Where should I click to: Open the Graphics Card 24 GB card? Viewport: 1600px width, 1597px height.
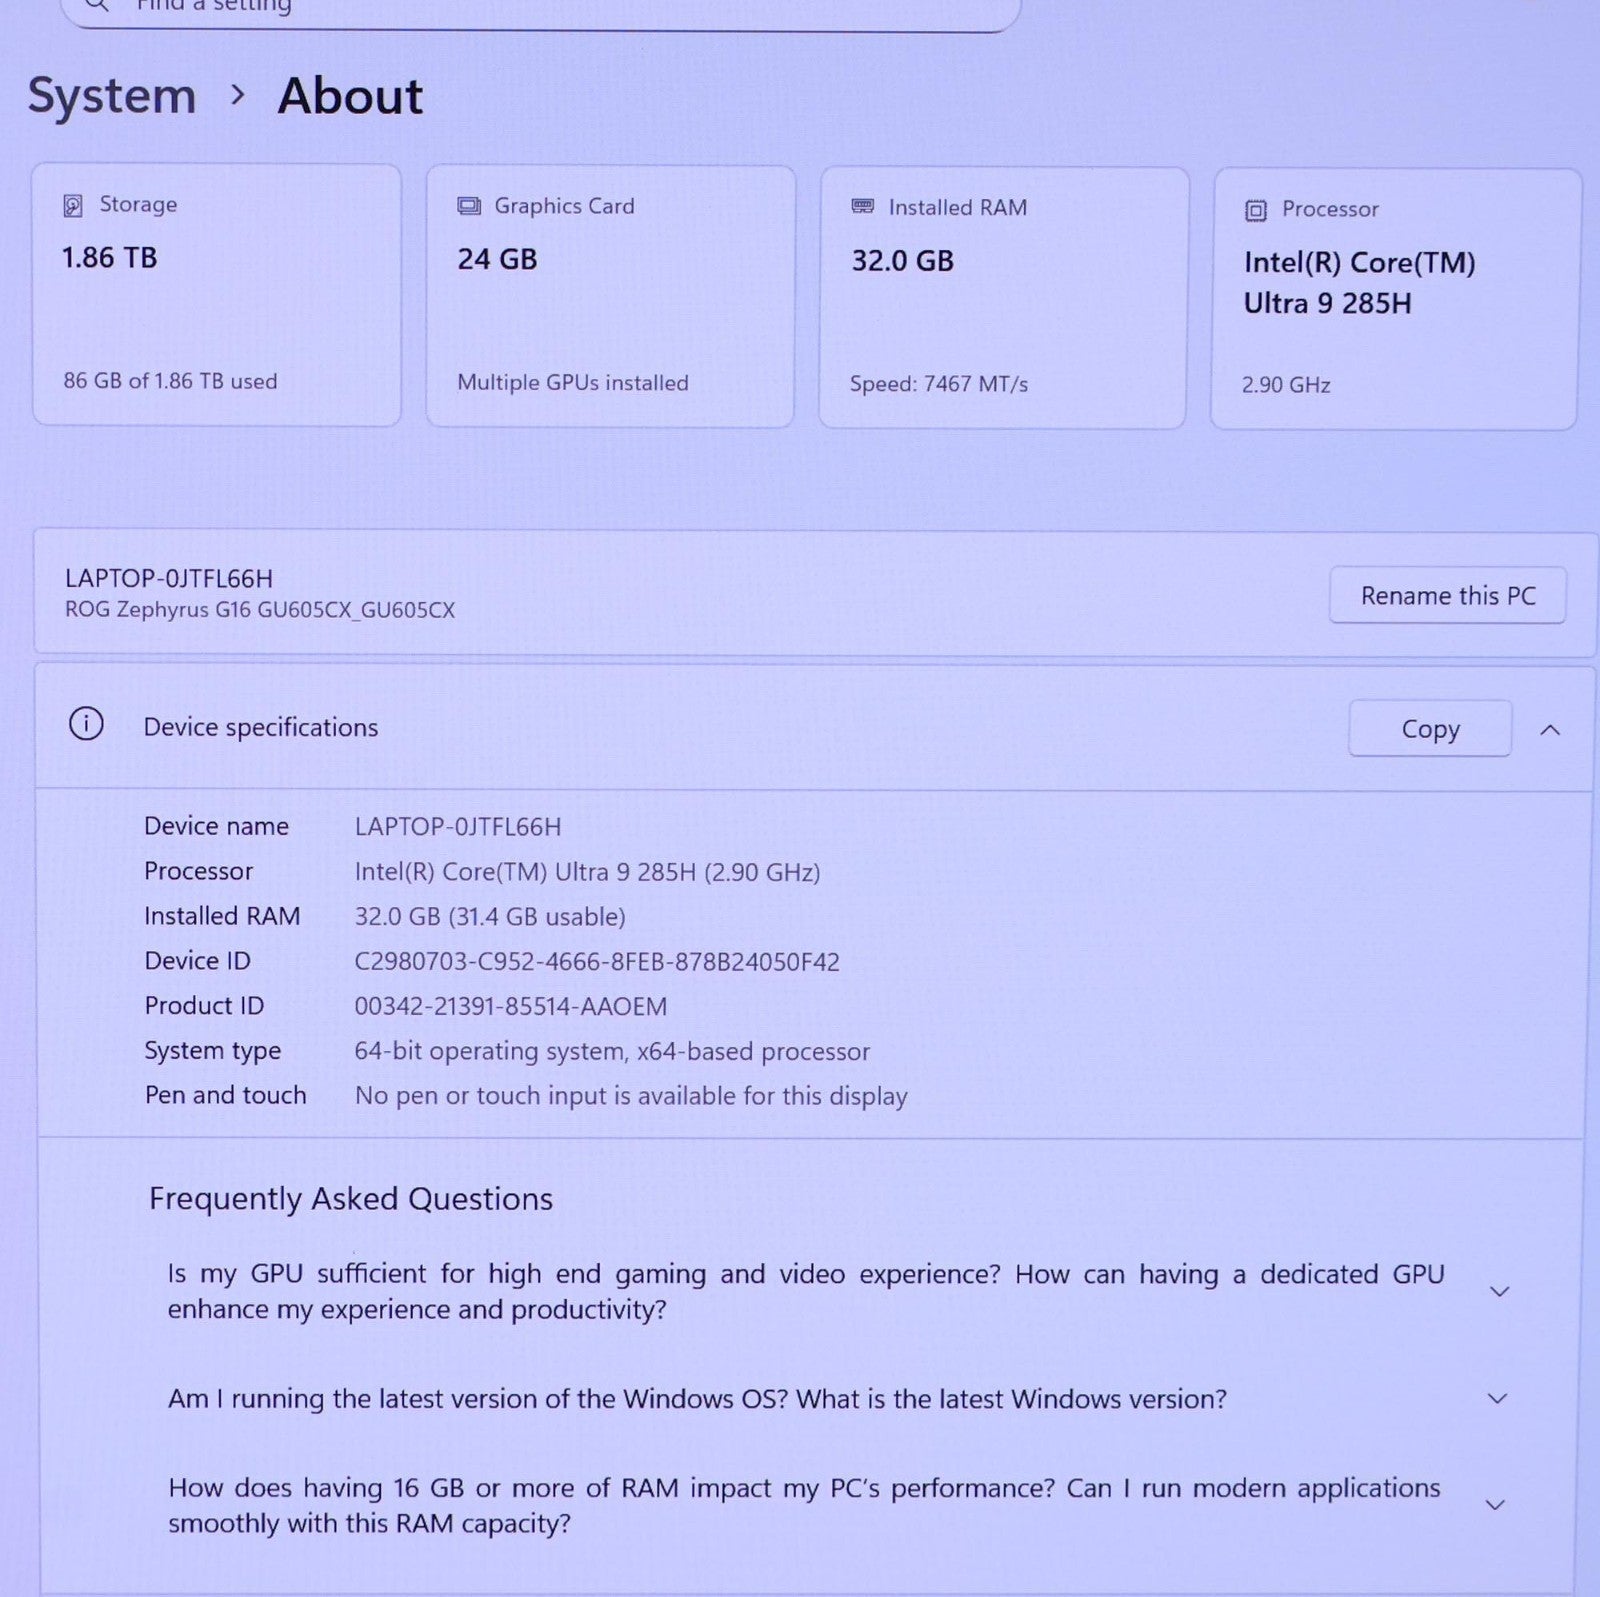pos(610,297)
